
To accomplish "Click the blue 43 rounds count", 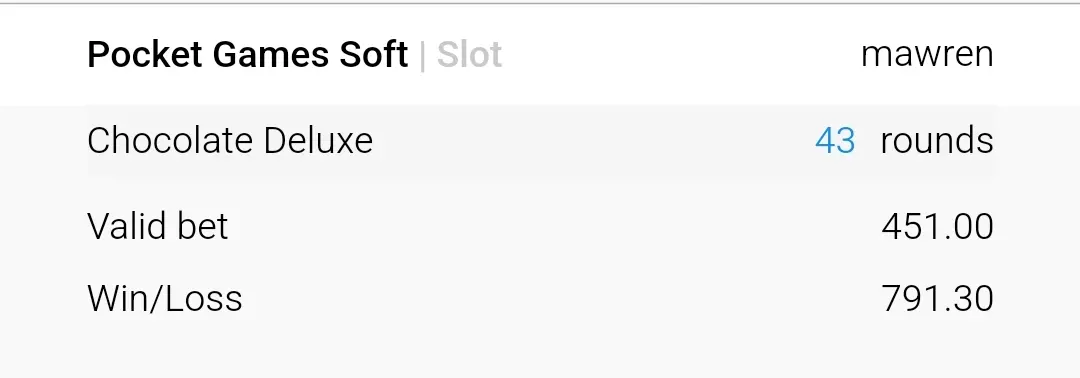I will (x=835, y=141).
